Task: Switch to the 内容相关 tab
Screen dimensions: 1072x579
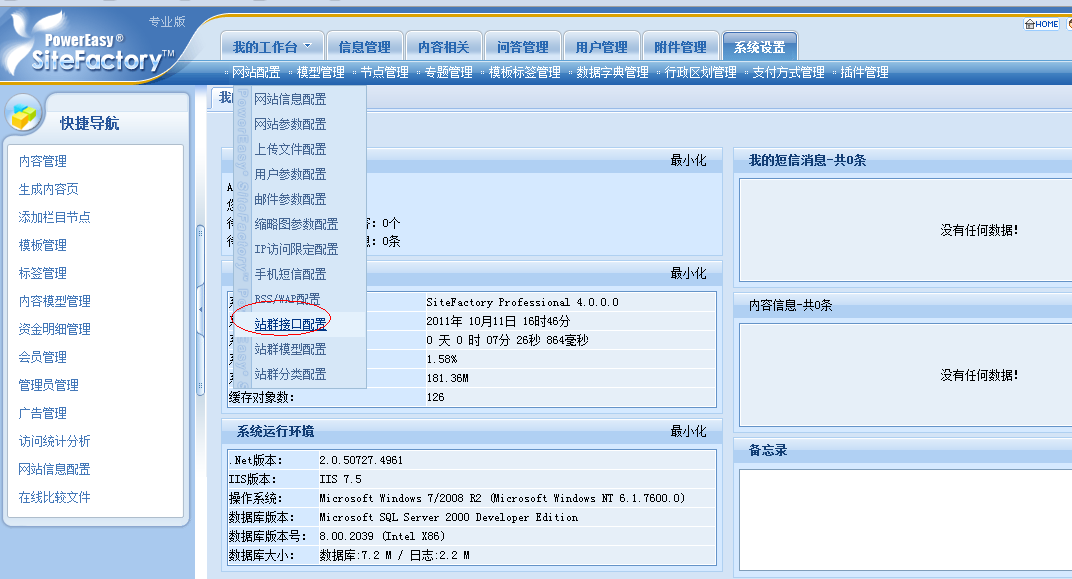Action: point(444,47)
